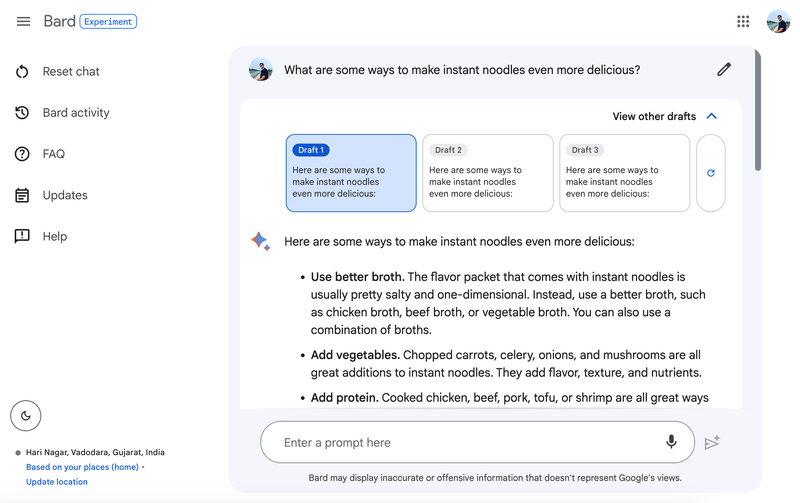This screenshot has height=503, width=800.
Task: Click the FAQ question mark icon
Action: coord(22,154)
